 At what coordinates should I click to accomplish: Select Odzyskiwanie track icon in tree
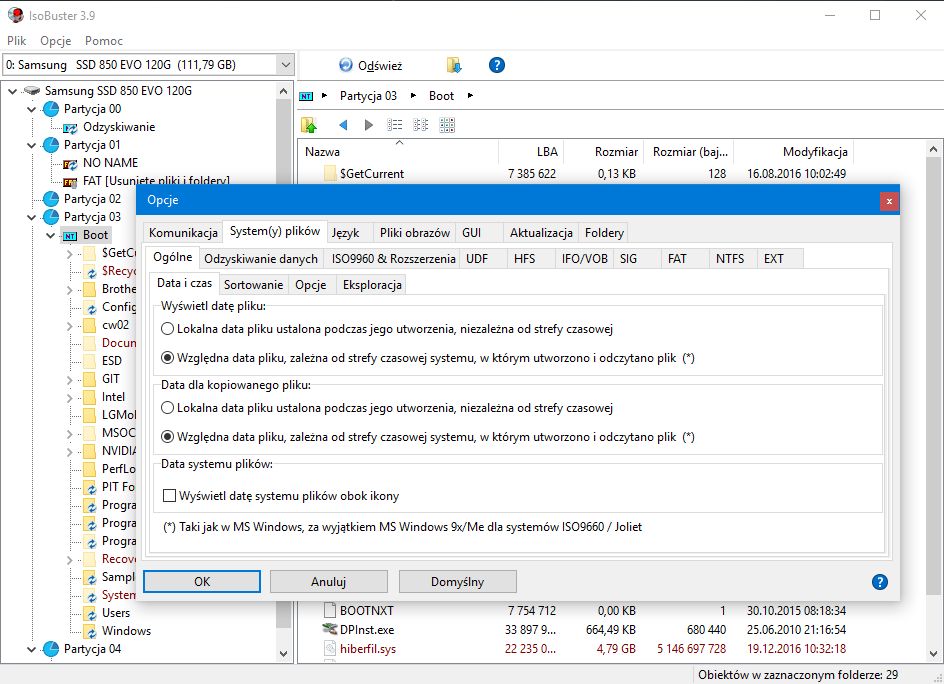click(70, 128)
